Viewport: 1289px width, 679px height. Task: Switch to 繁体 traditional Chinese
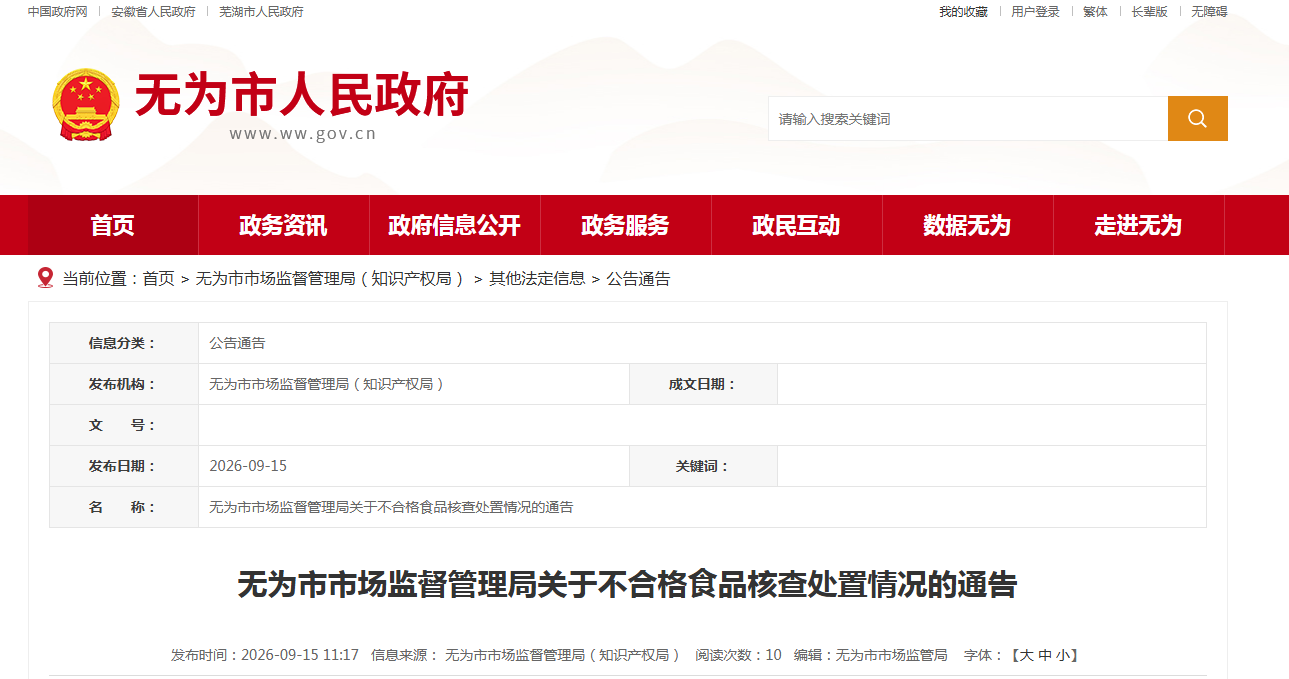1095,12
